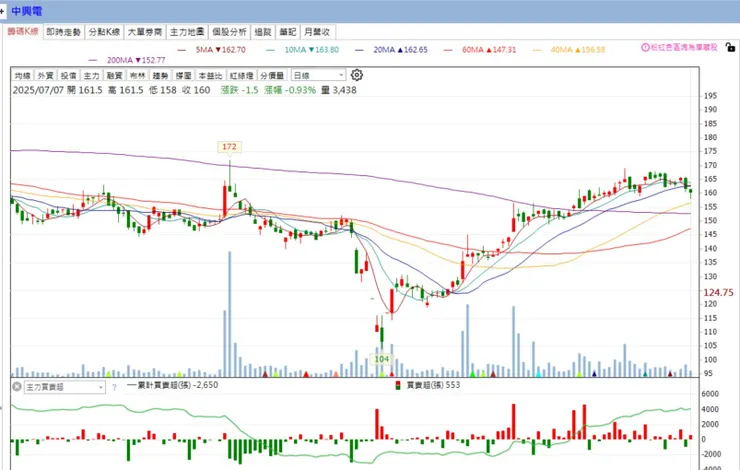The height and width of the screenshot is (470, 740).
Task: Switch to the 即時走勢 tab
Action: coord(64,32)
